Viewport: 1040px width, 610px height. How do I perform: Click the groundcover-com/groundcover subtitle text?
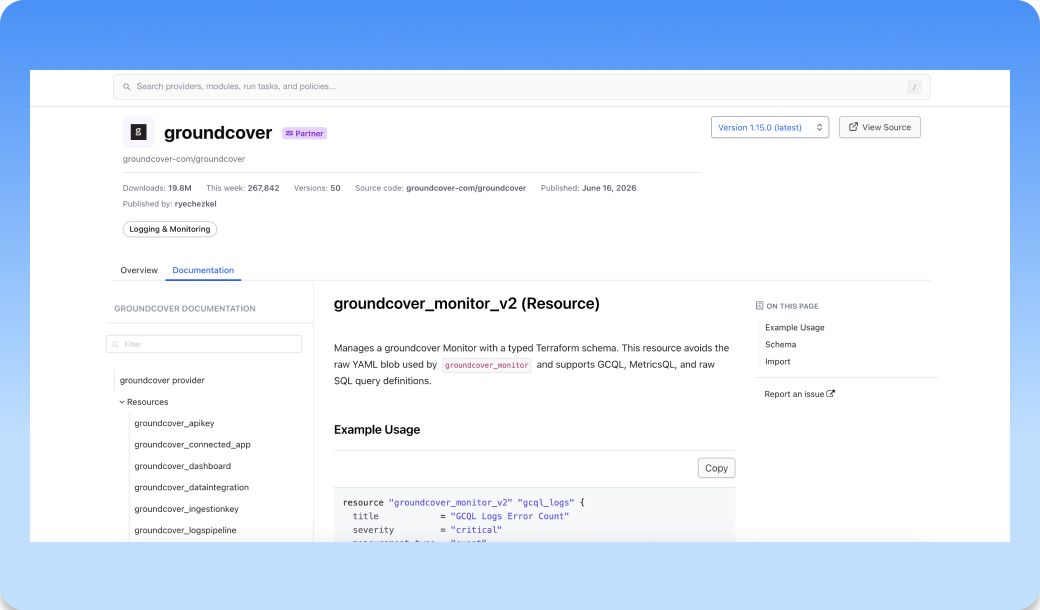click(x=184, y=159)
